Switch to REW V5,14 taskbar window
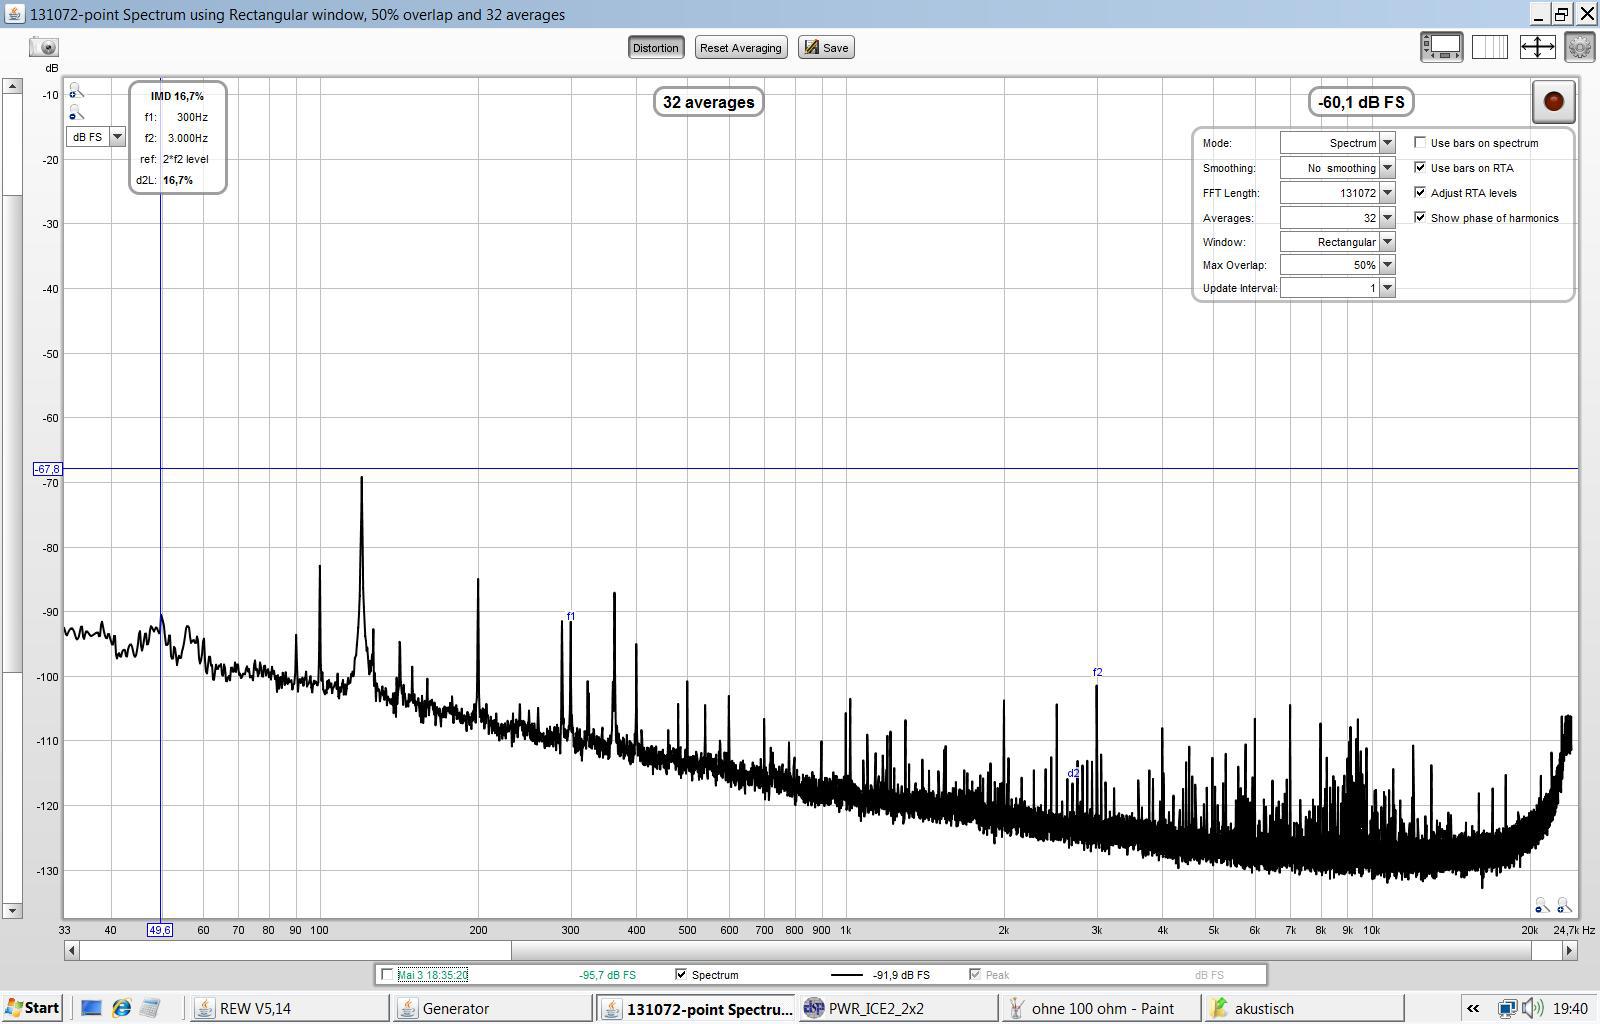 [x=288, y=1008]
